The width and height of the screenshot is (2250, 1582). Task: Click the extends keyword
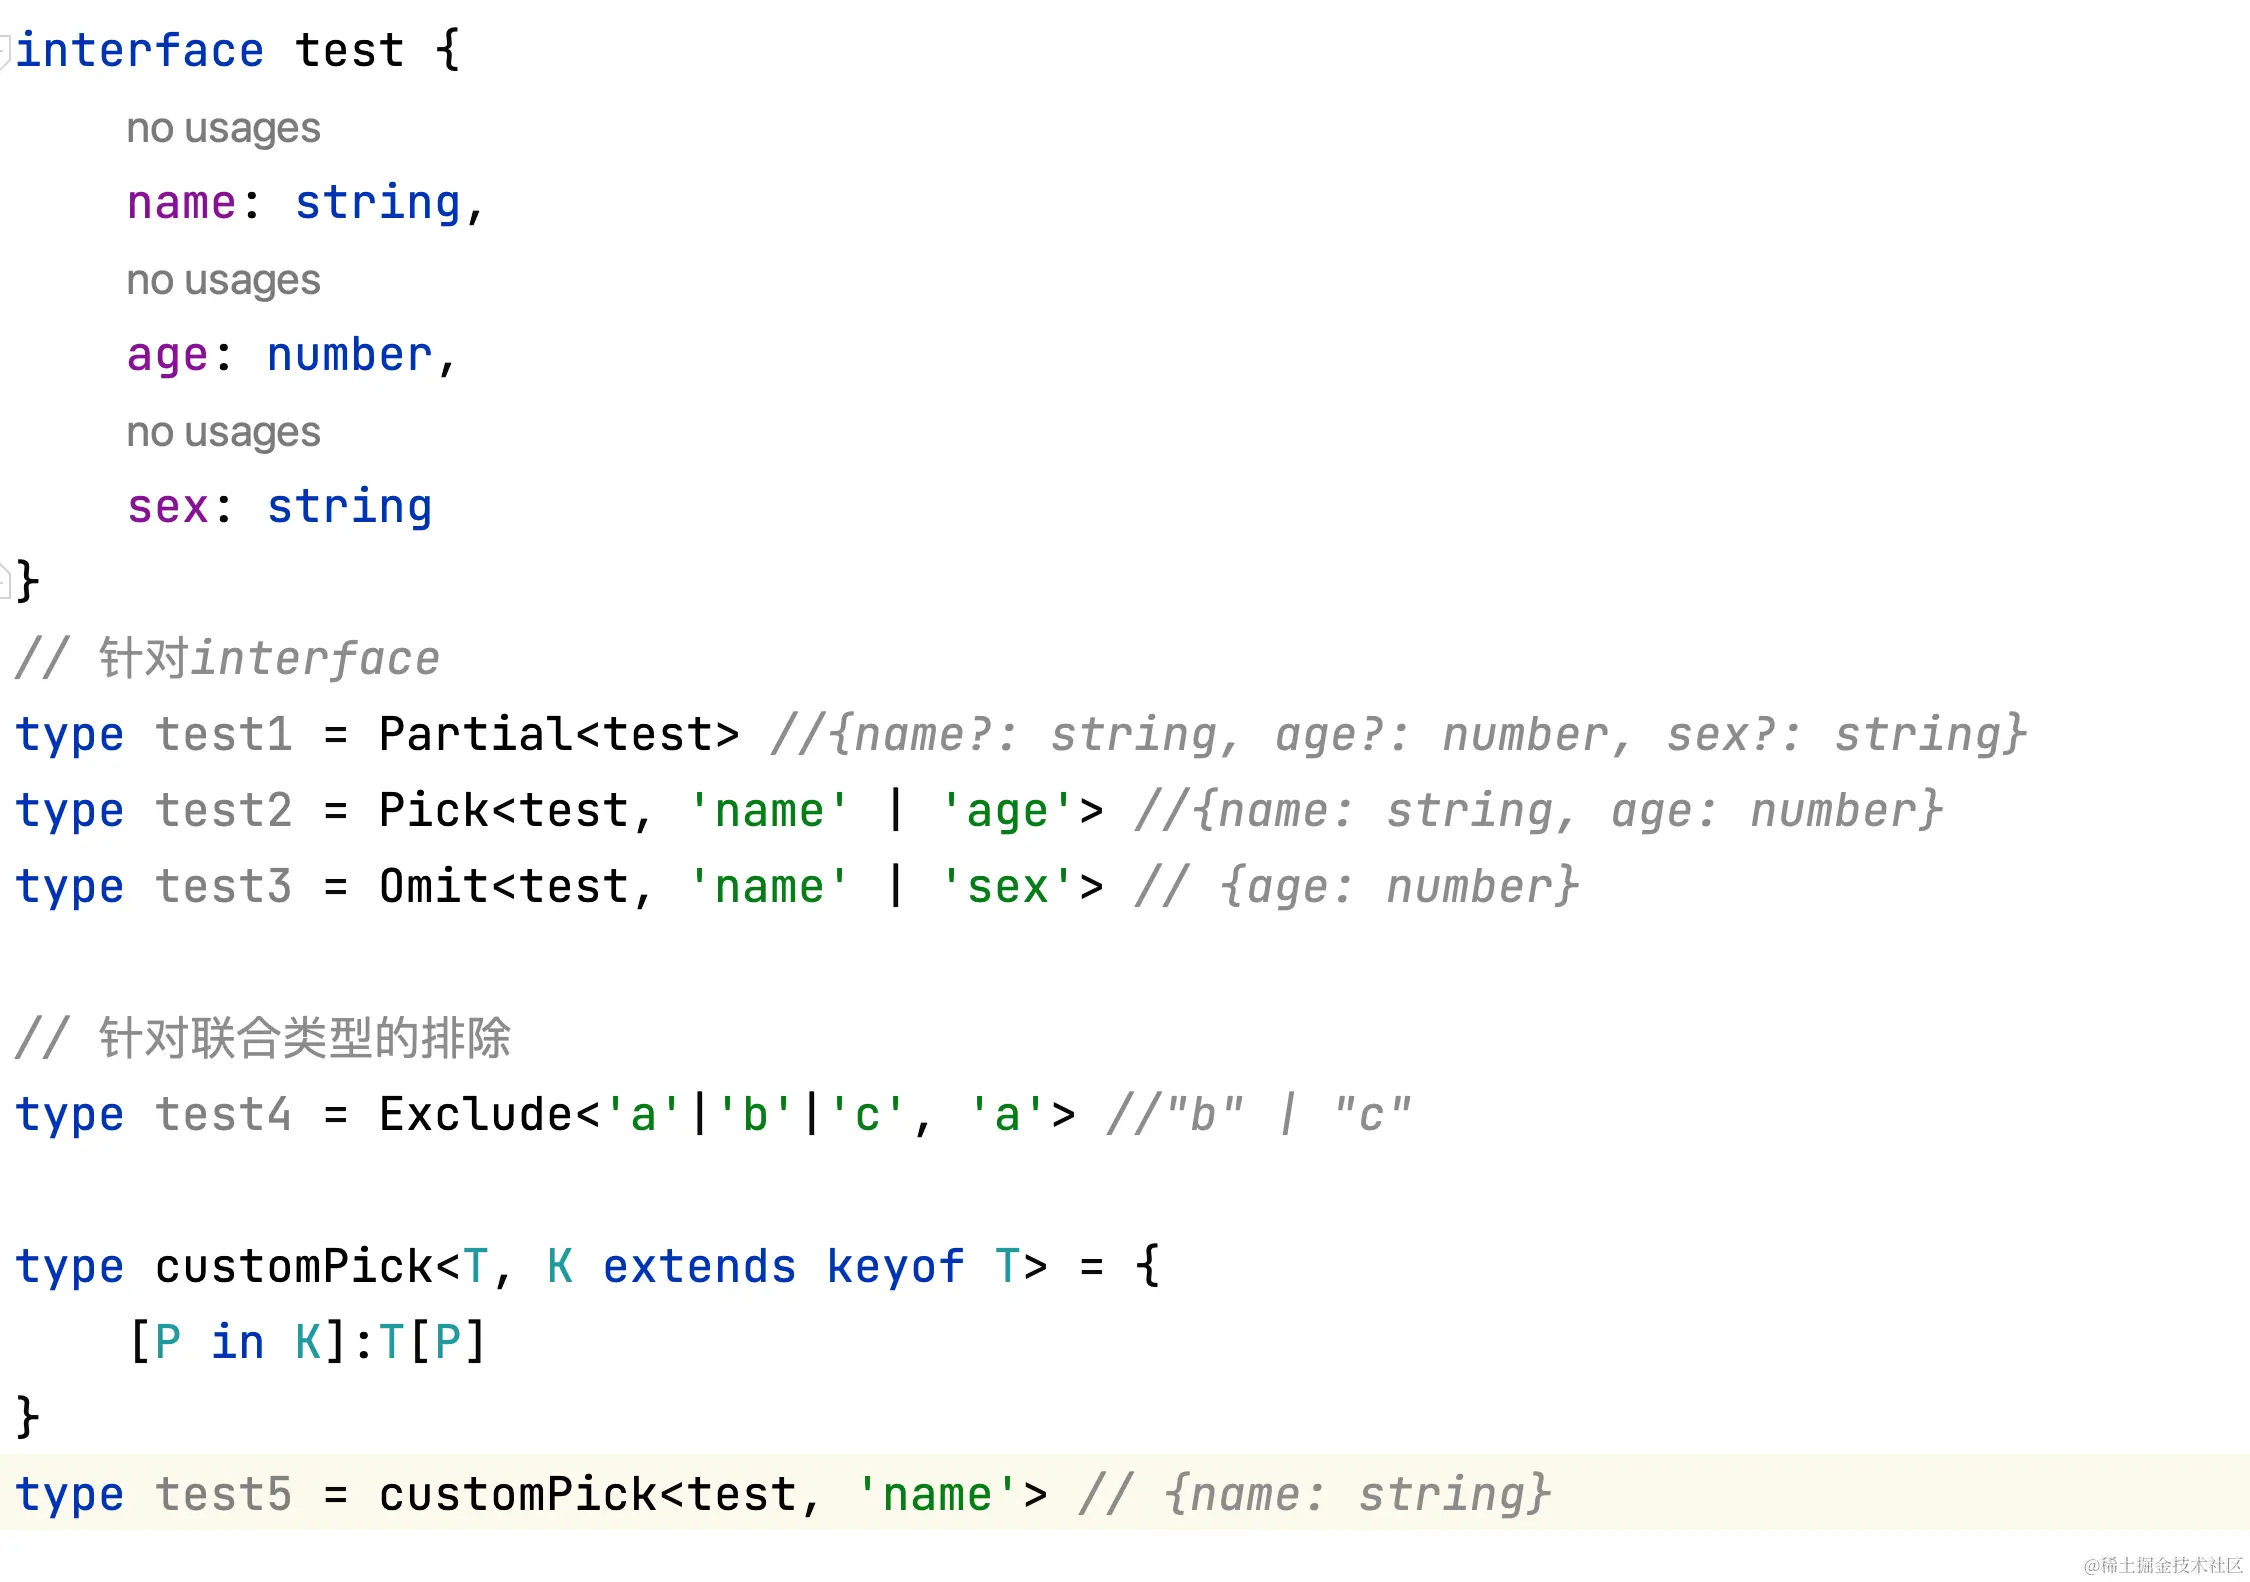(x=699, y=1267)
